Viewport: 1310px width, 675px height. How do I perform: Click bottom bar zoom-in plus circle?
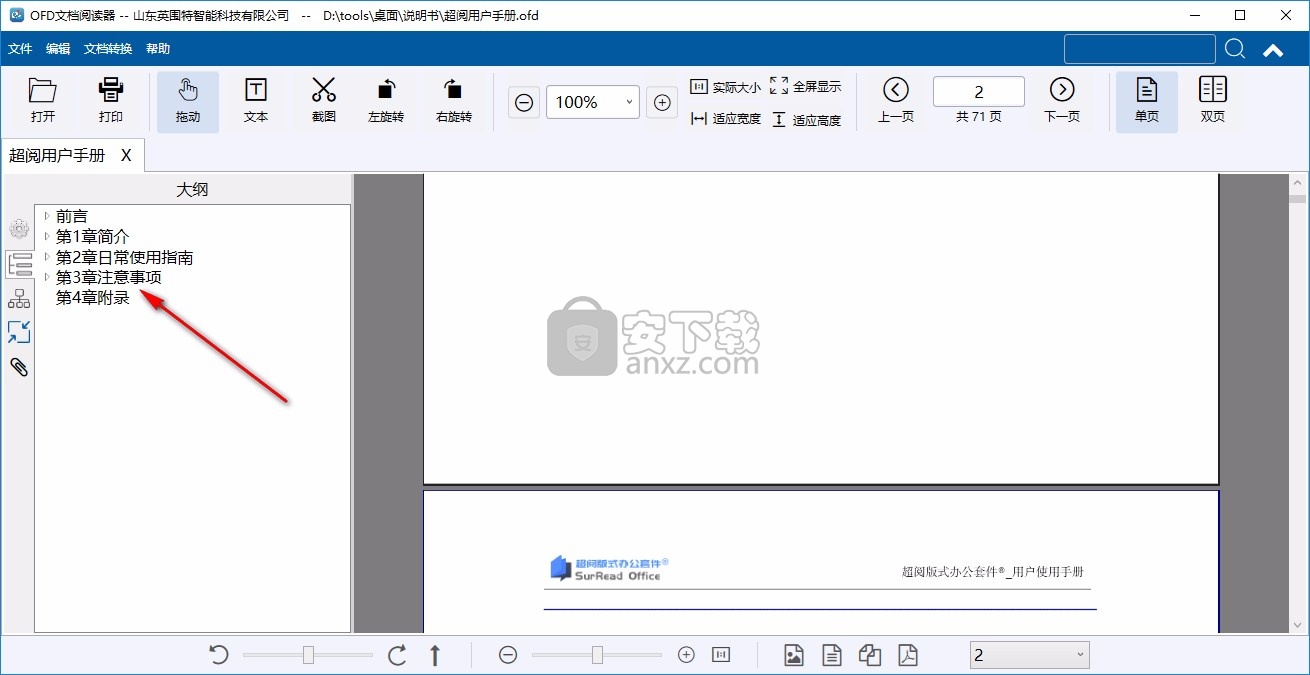(686, 655)
